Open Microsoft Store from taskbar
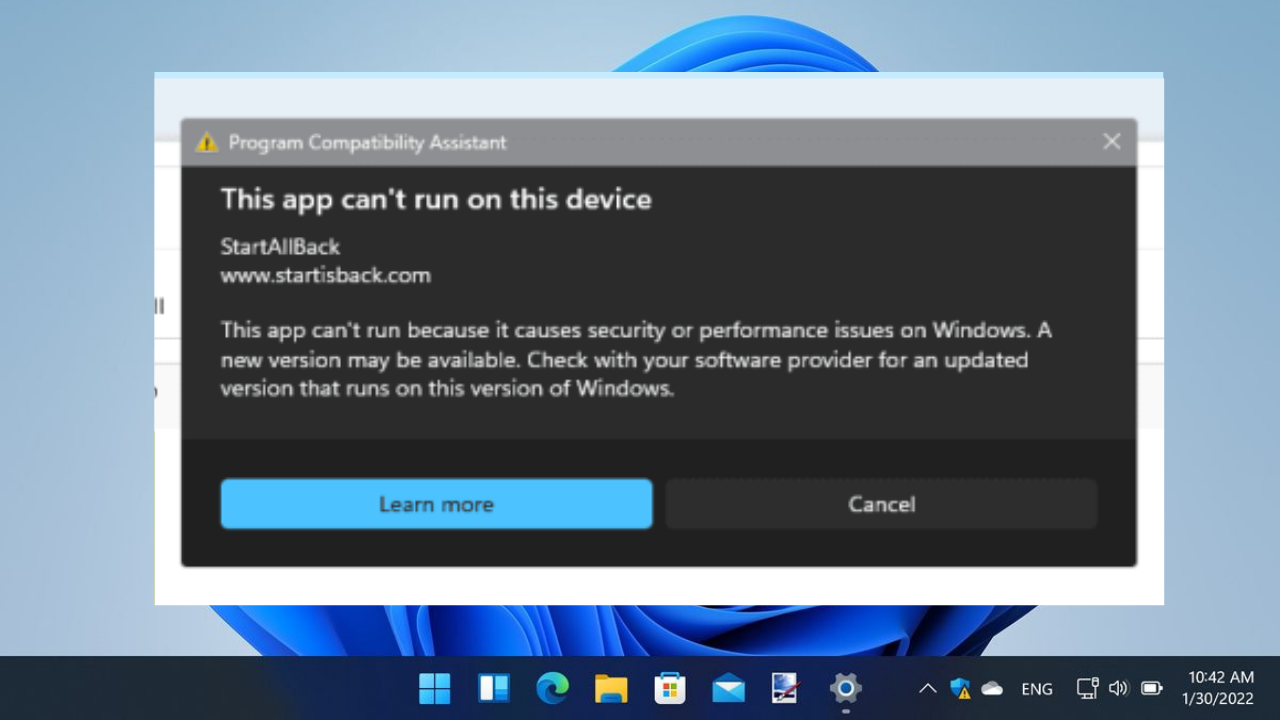The width and height of the screenshot is (1280, 720). click(669, 688)
